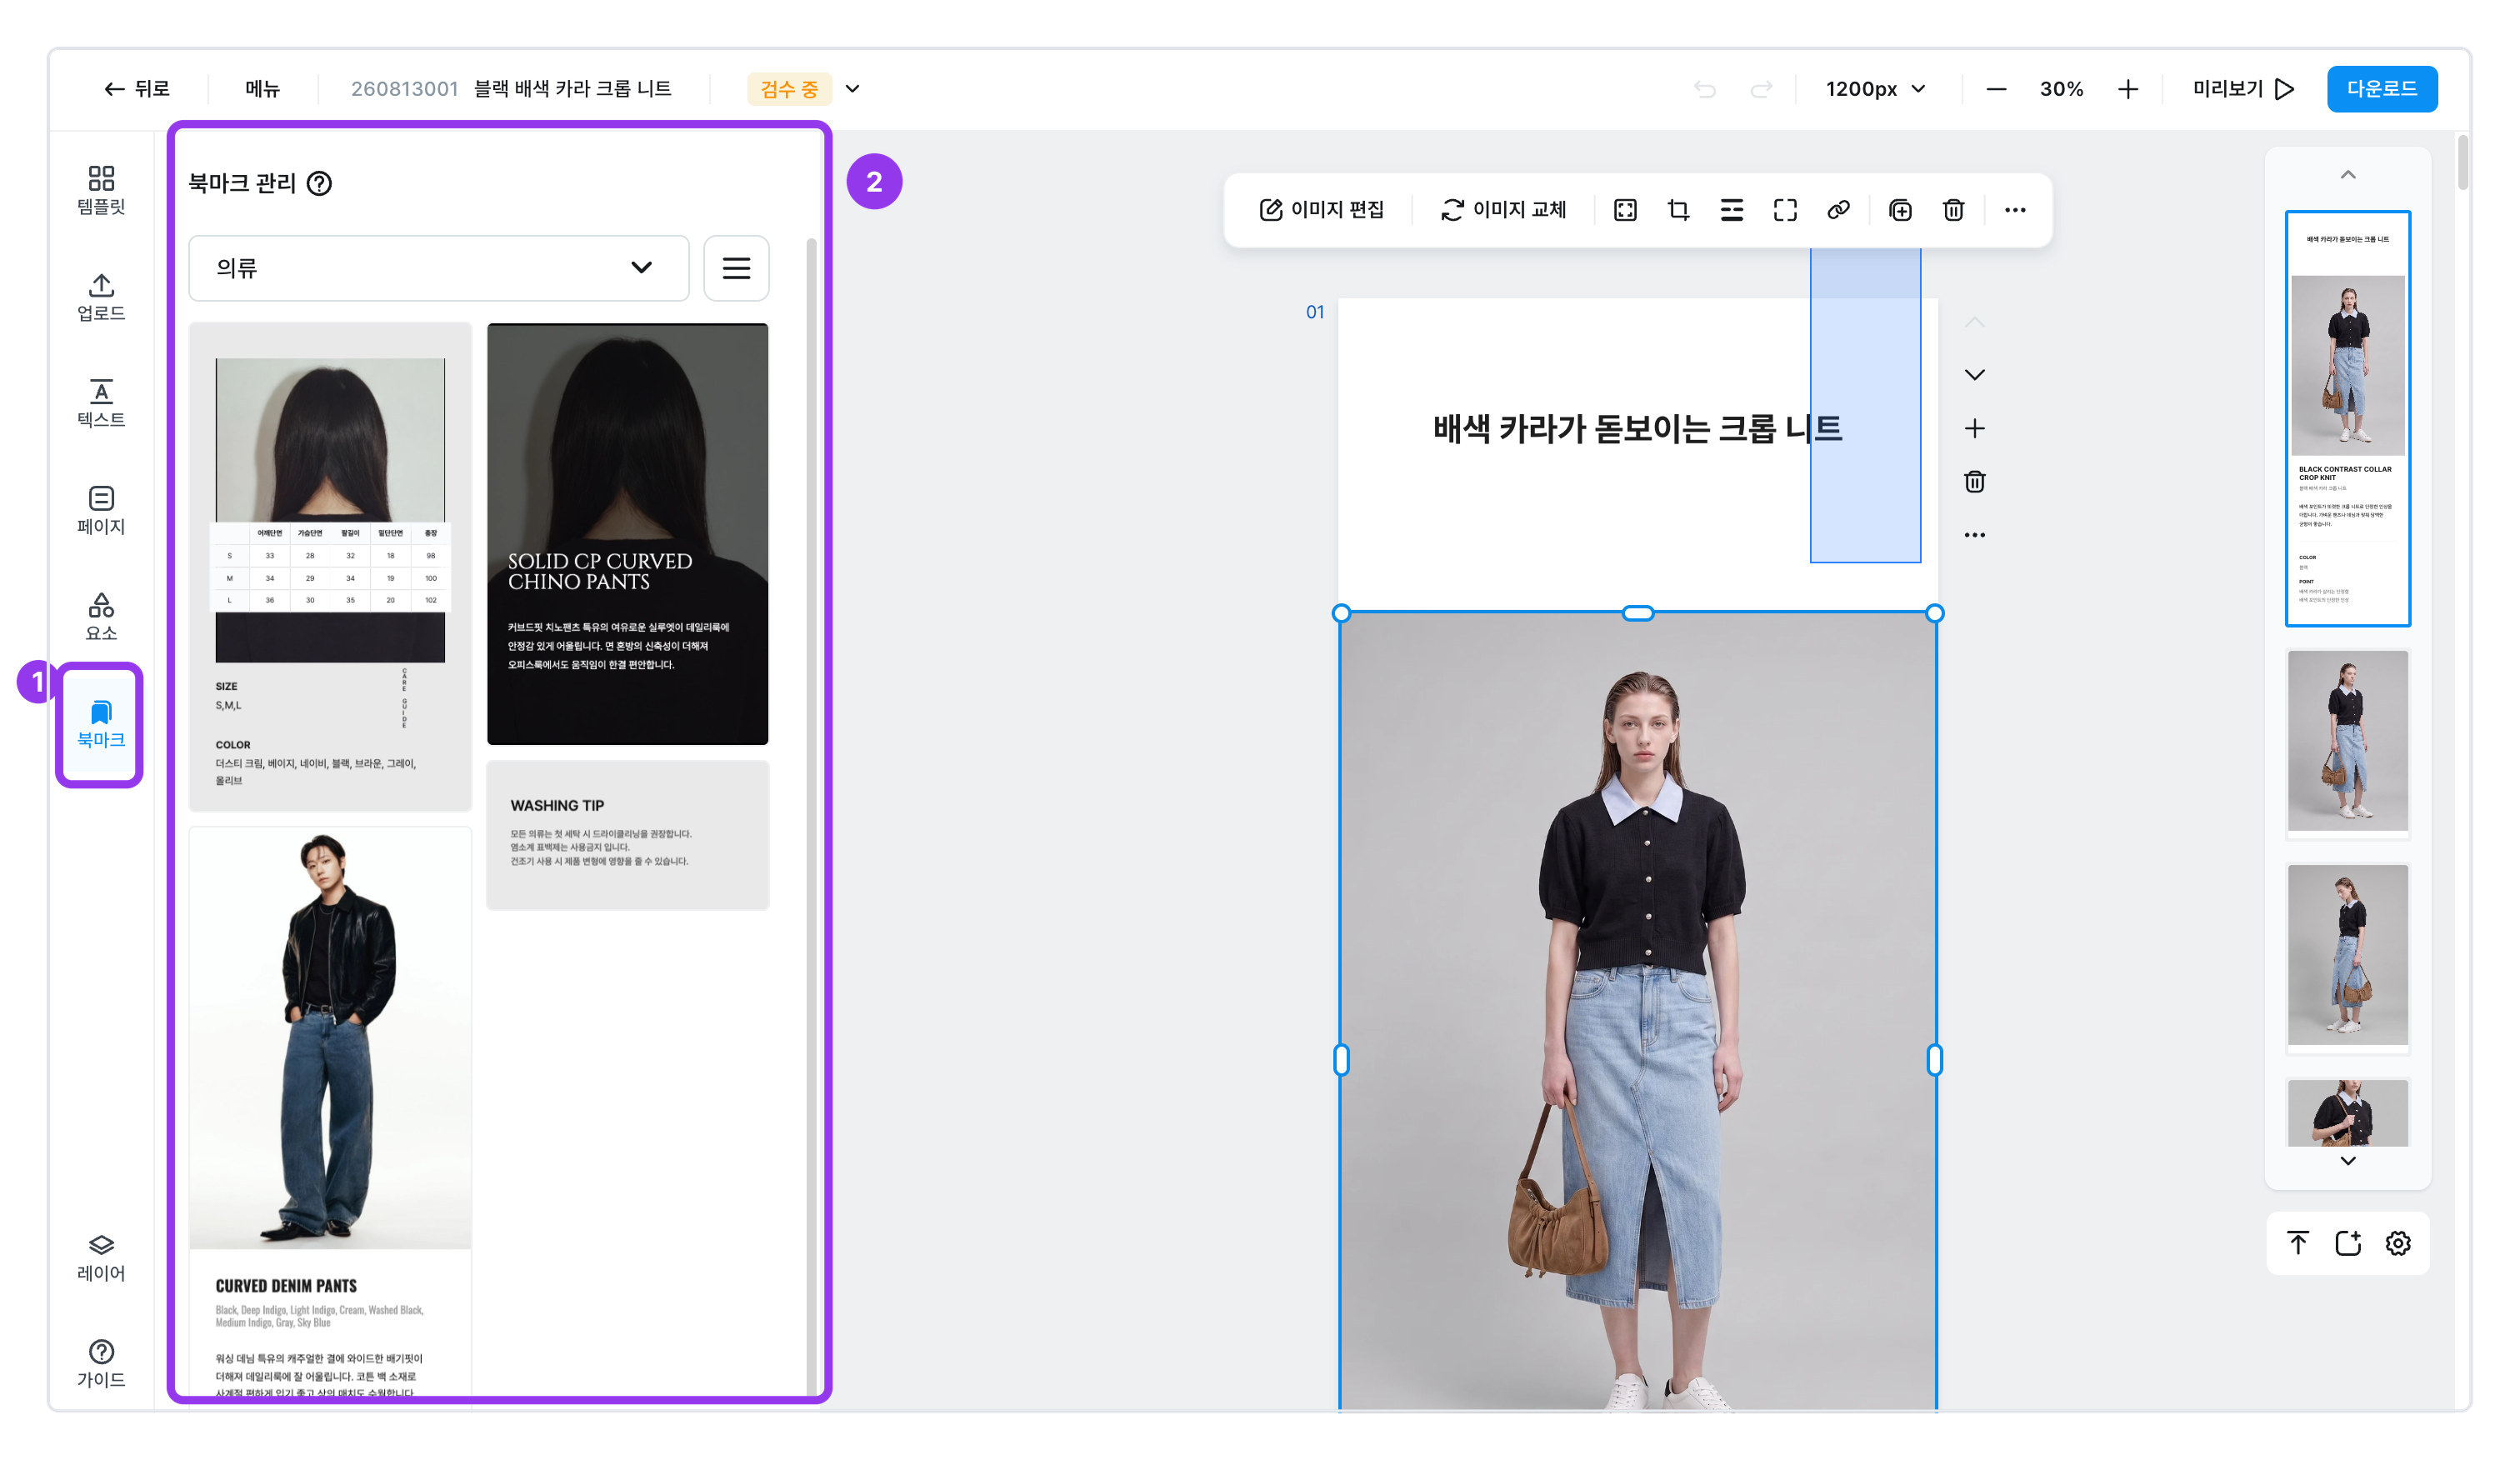Select the 북마크 bookmark sidebar tab
2520x1460 pixels.
(x=101, y=725)
